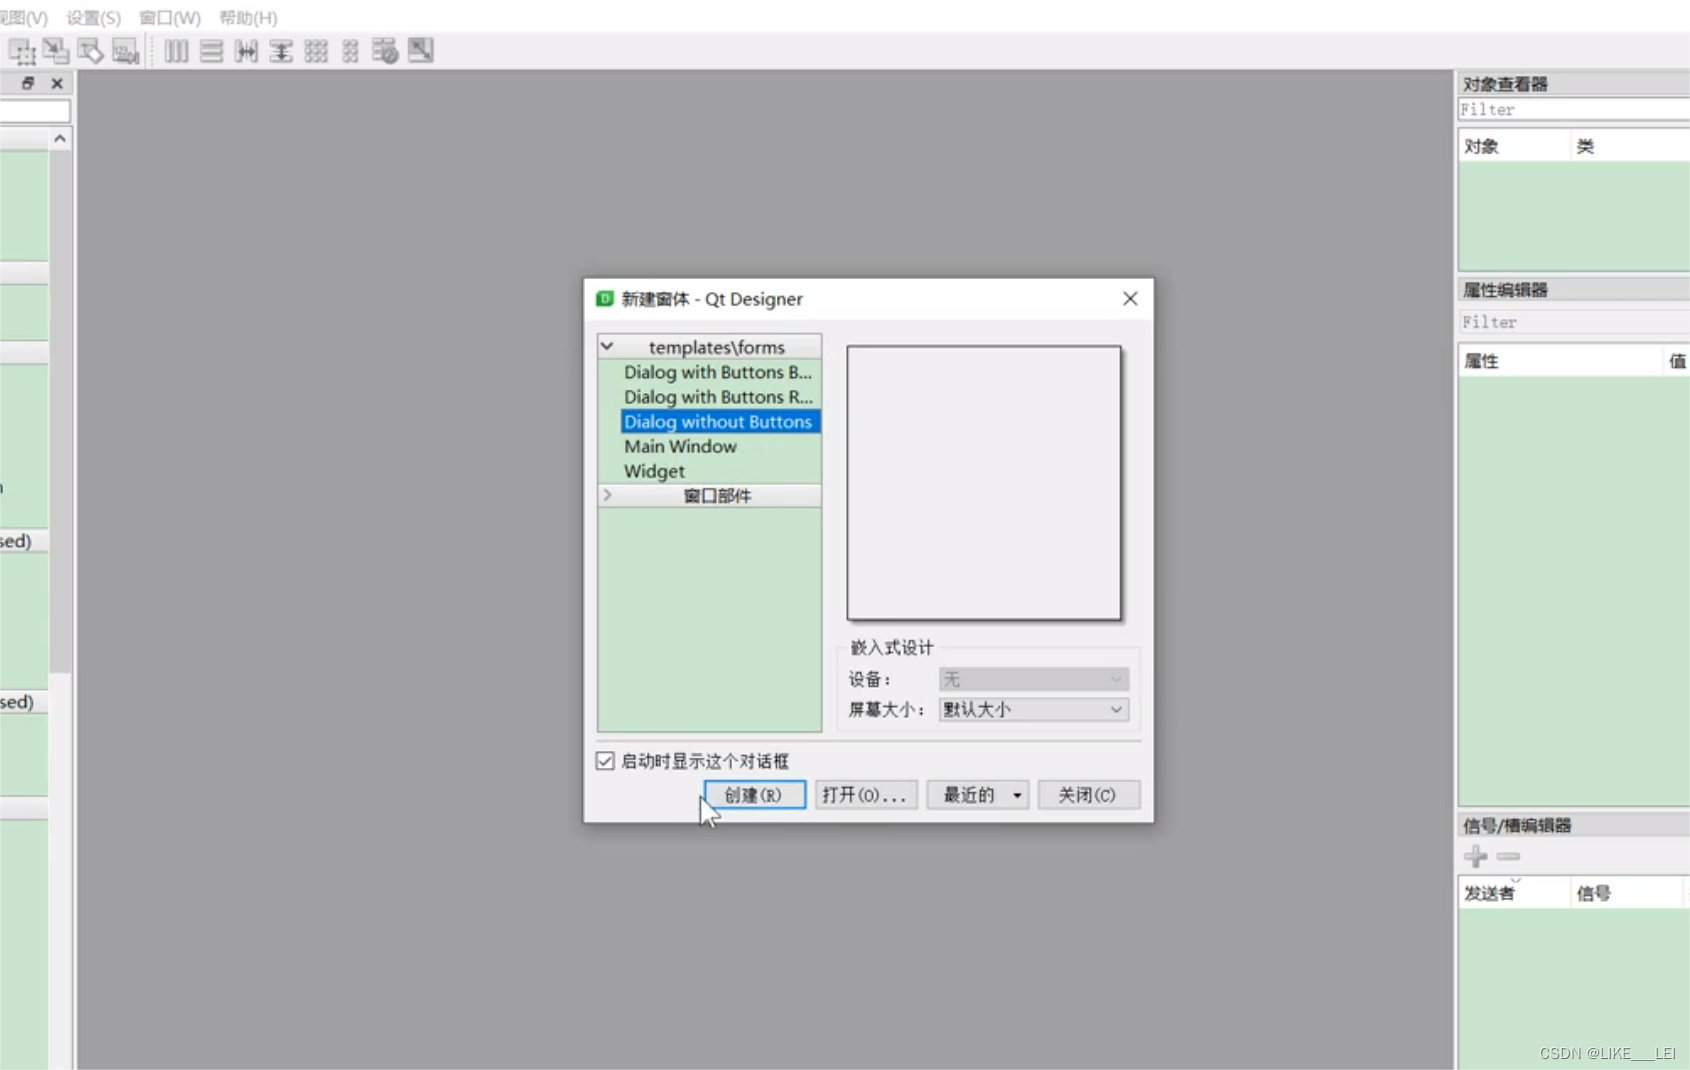Click the 打开(O)... button
Image resolution: width=1690 pixels, height=1070 pixels.
click(866, 795)
